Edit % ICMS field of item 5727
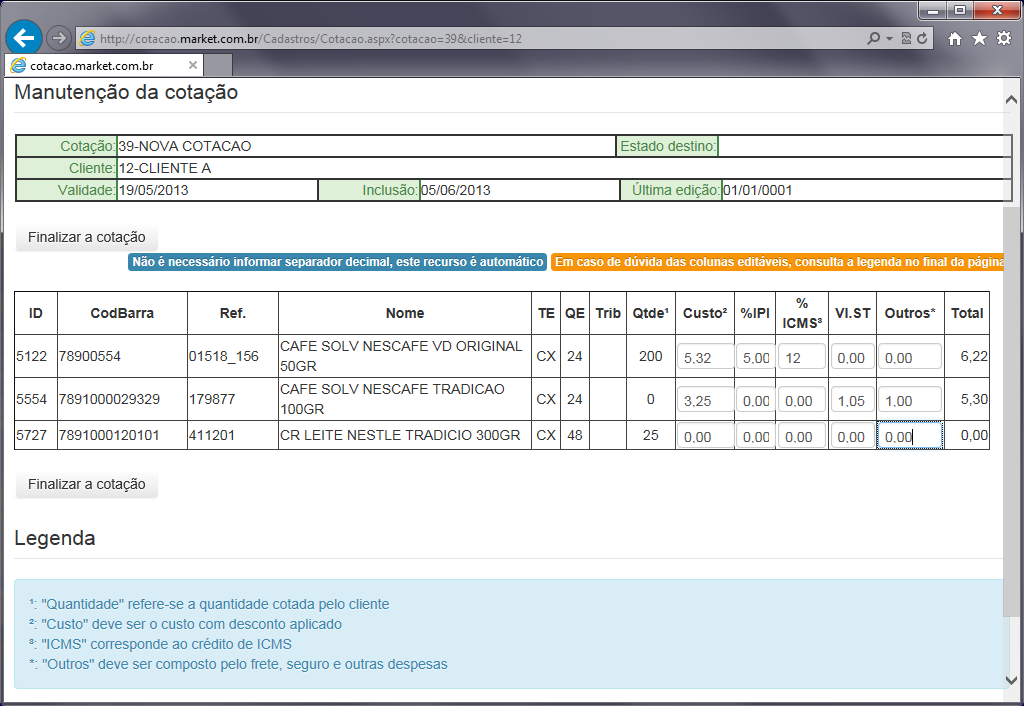 click(x=801, y=436)
